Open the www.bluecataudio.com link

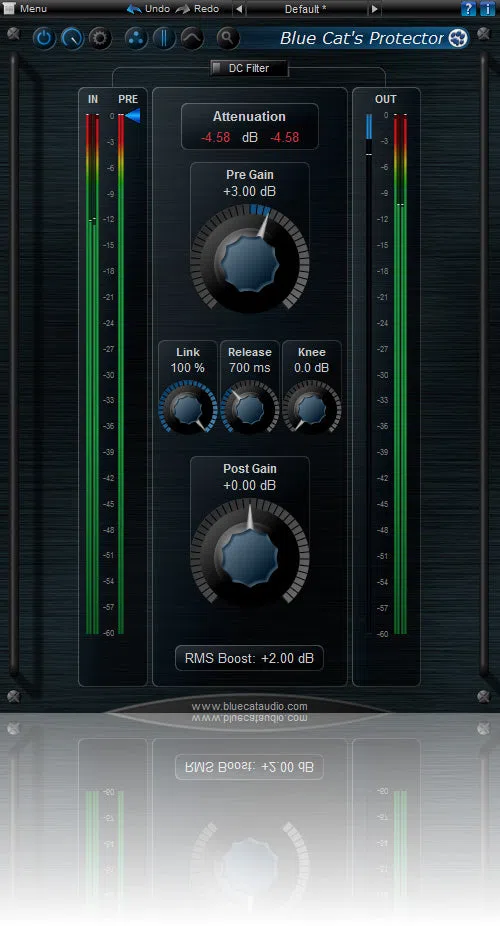(249, 706)
